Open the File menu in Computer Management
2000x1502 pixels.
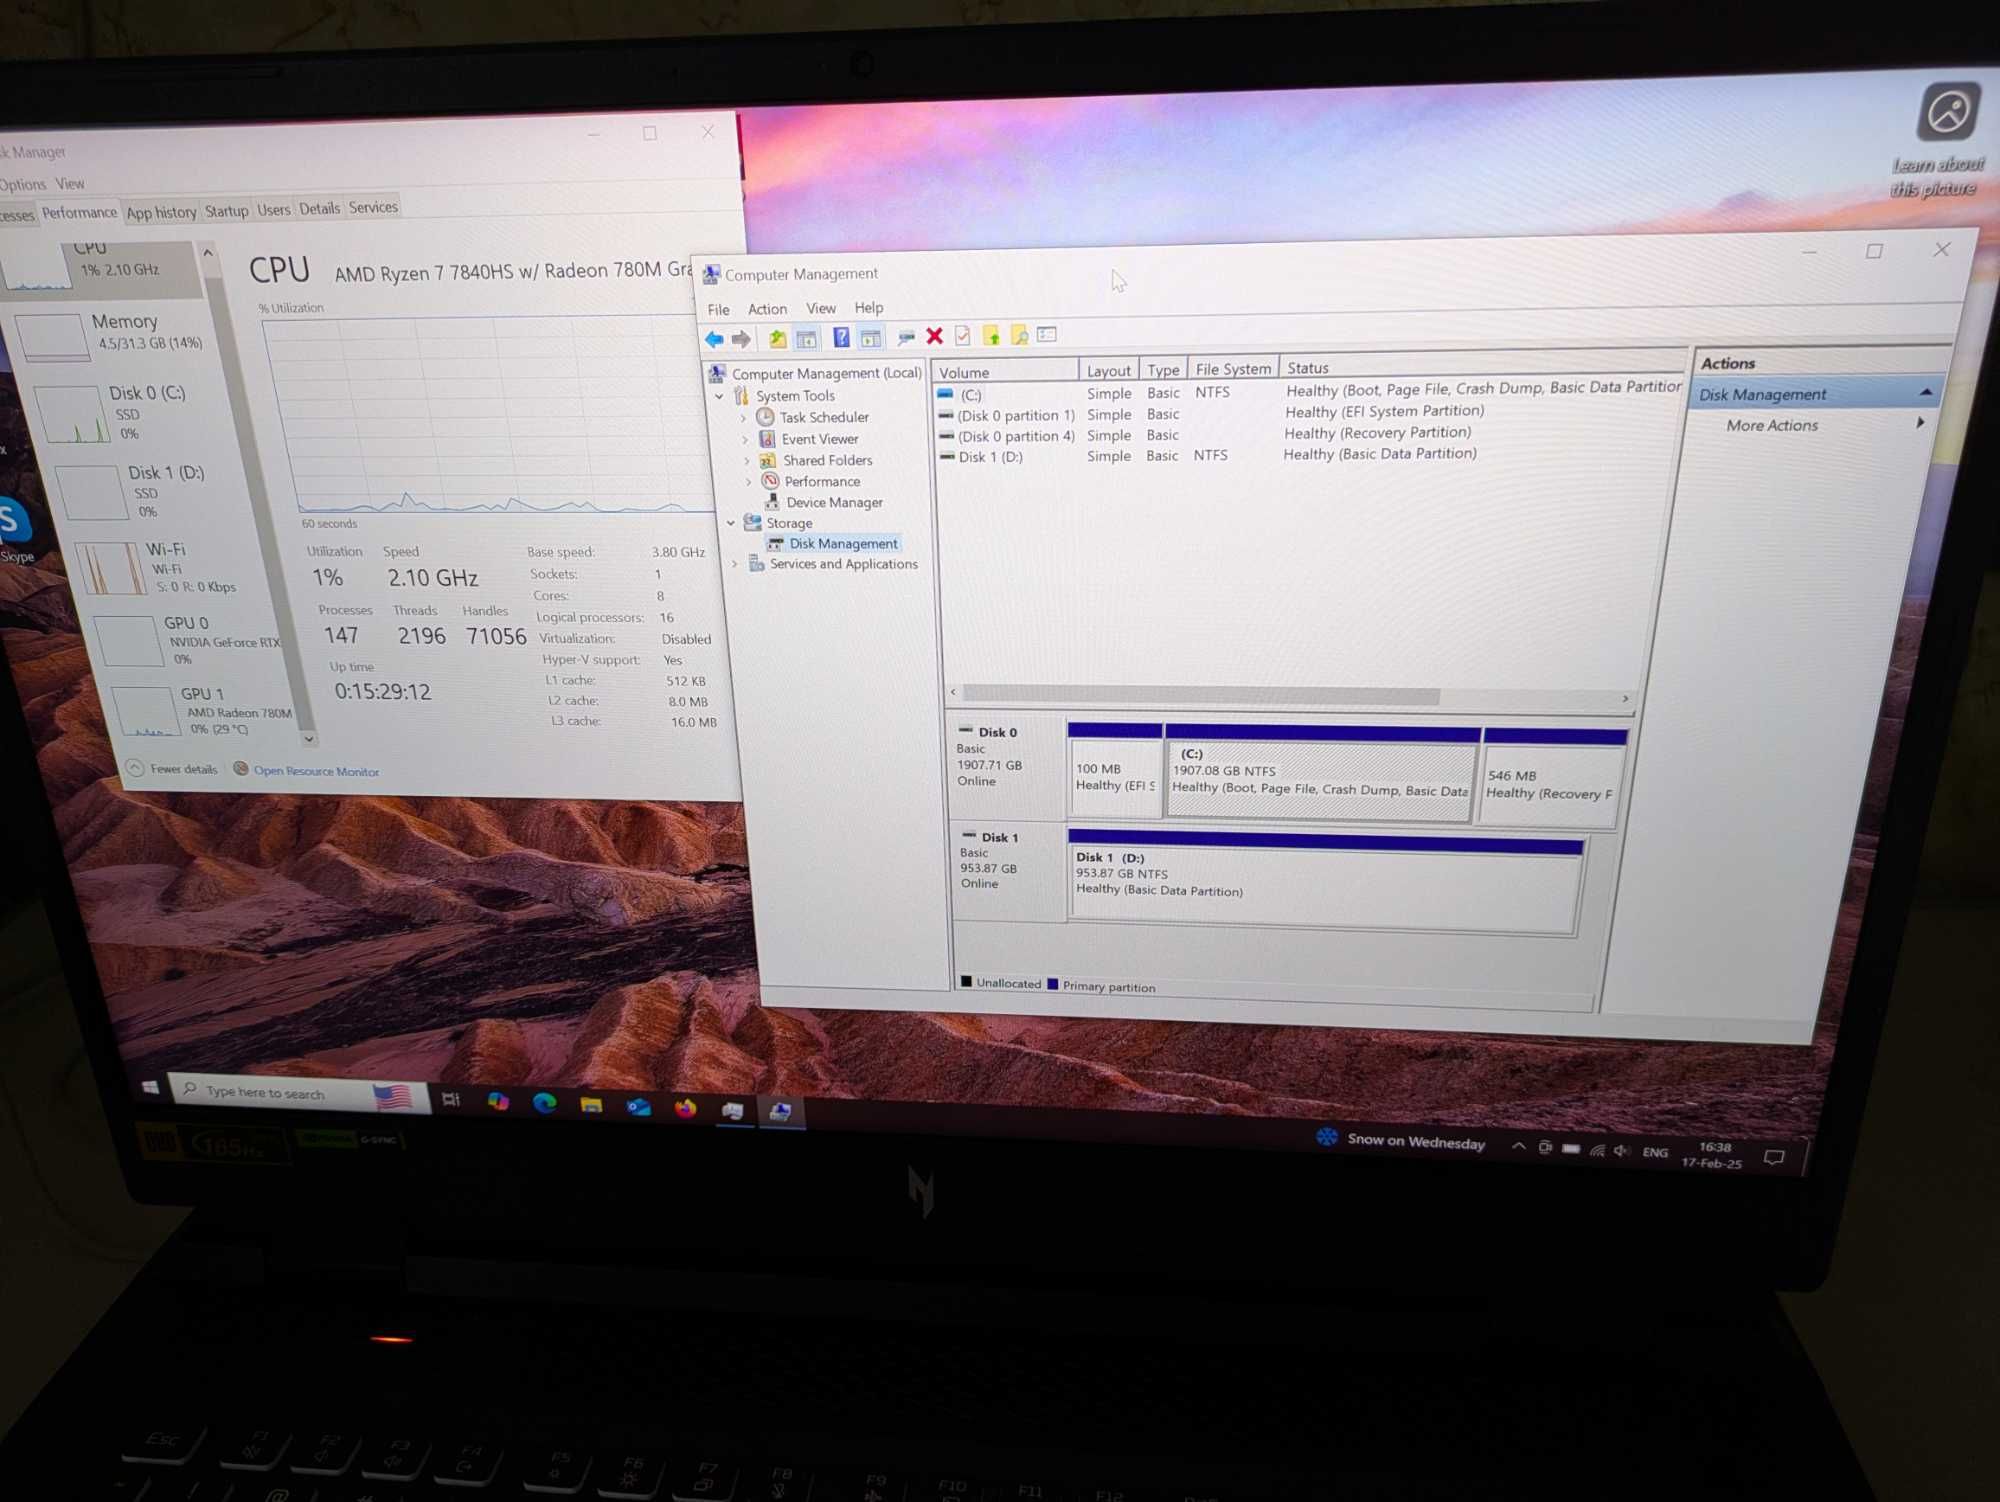click(718, 309)
